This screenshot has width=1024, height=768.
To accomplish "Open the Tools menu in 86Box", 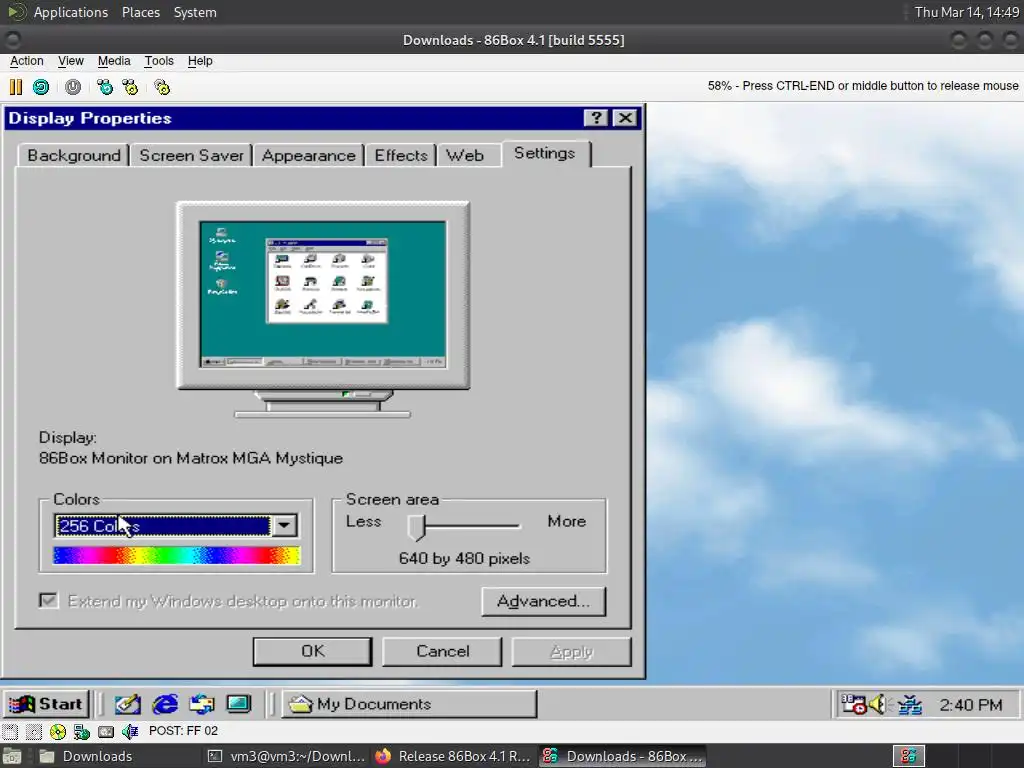I will pos(159,61).
